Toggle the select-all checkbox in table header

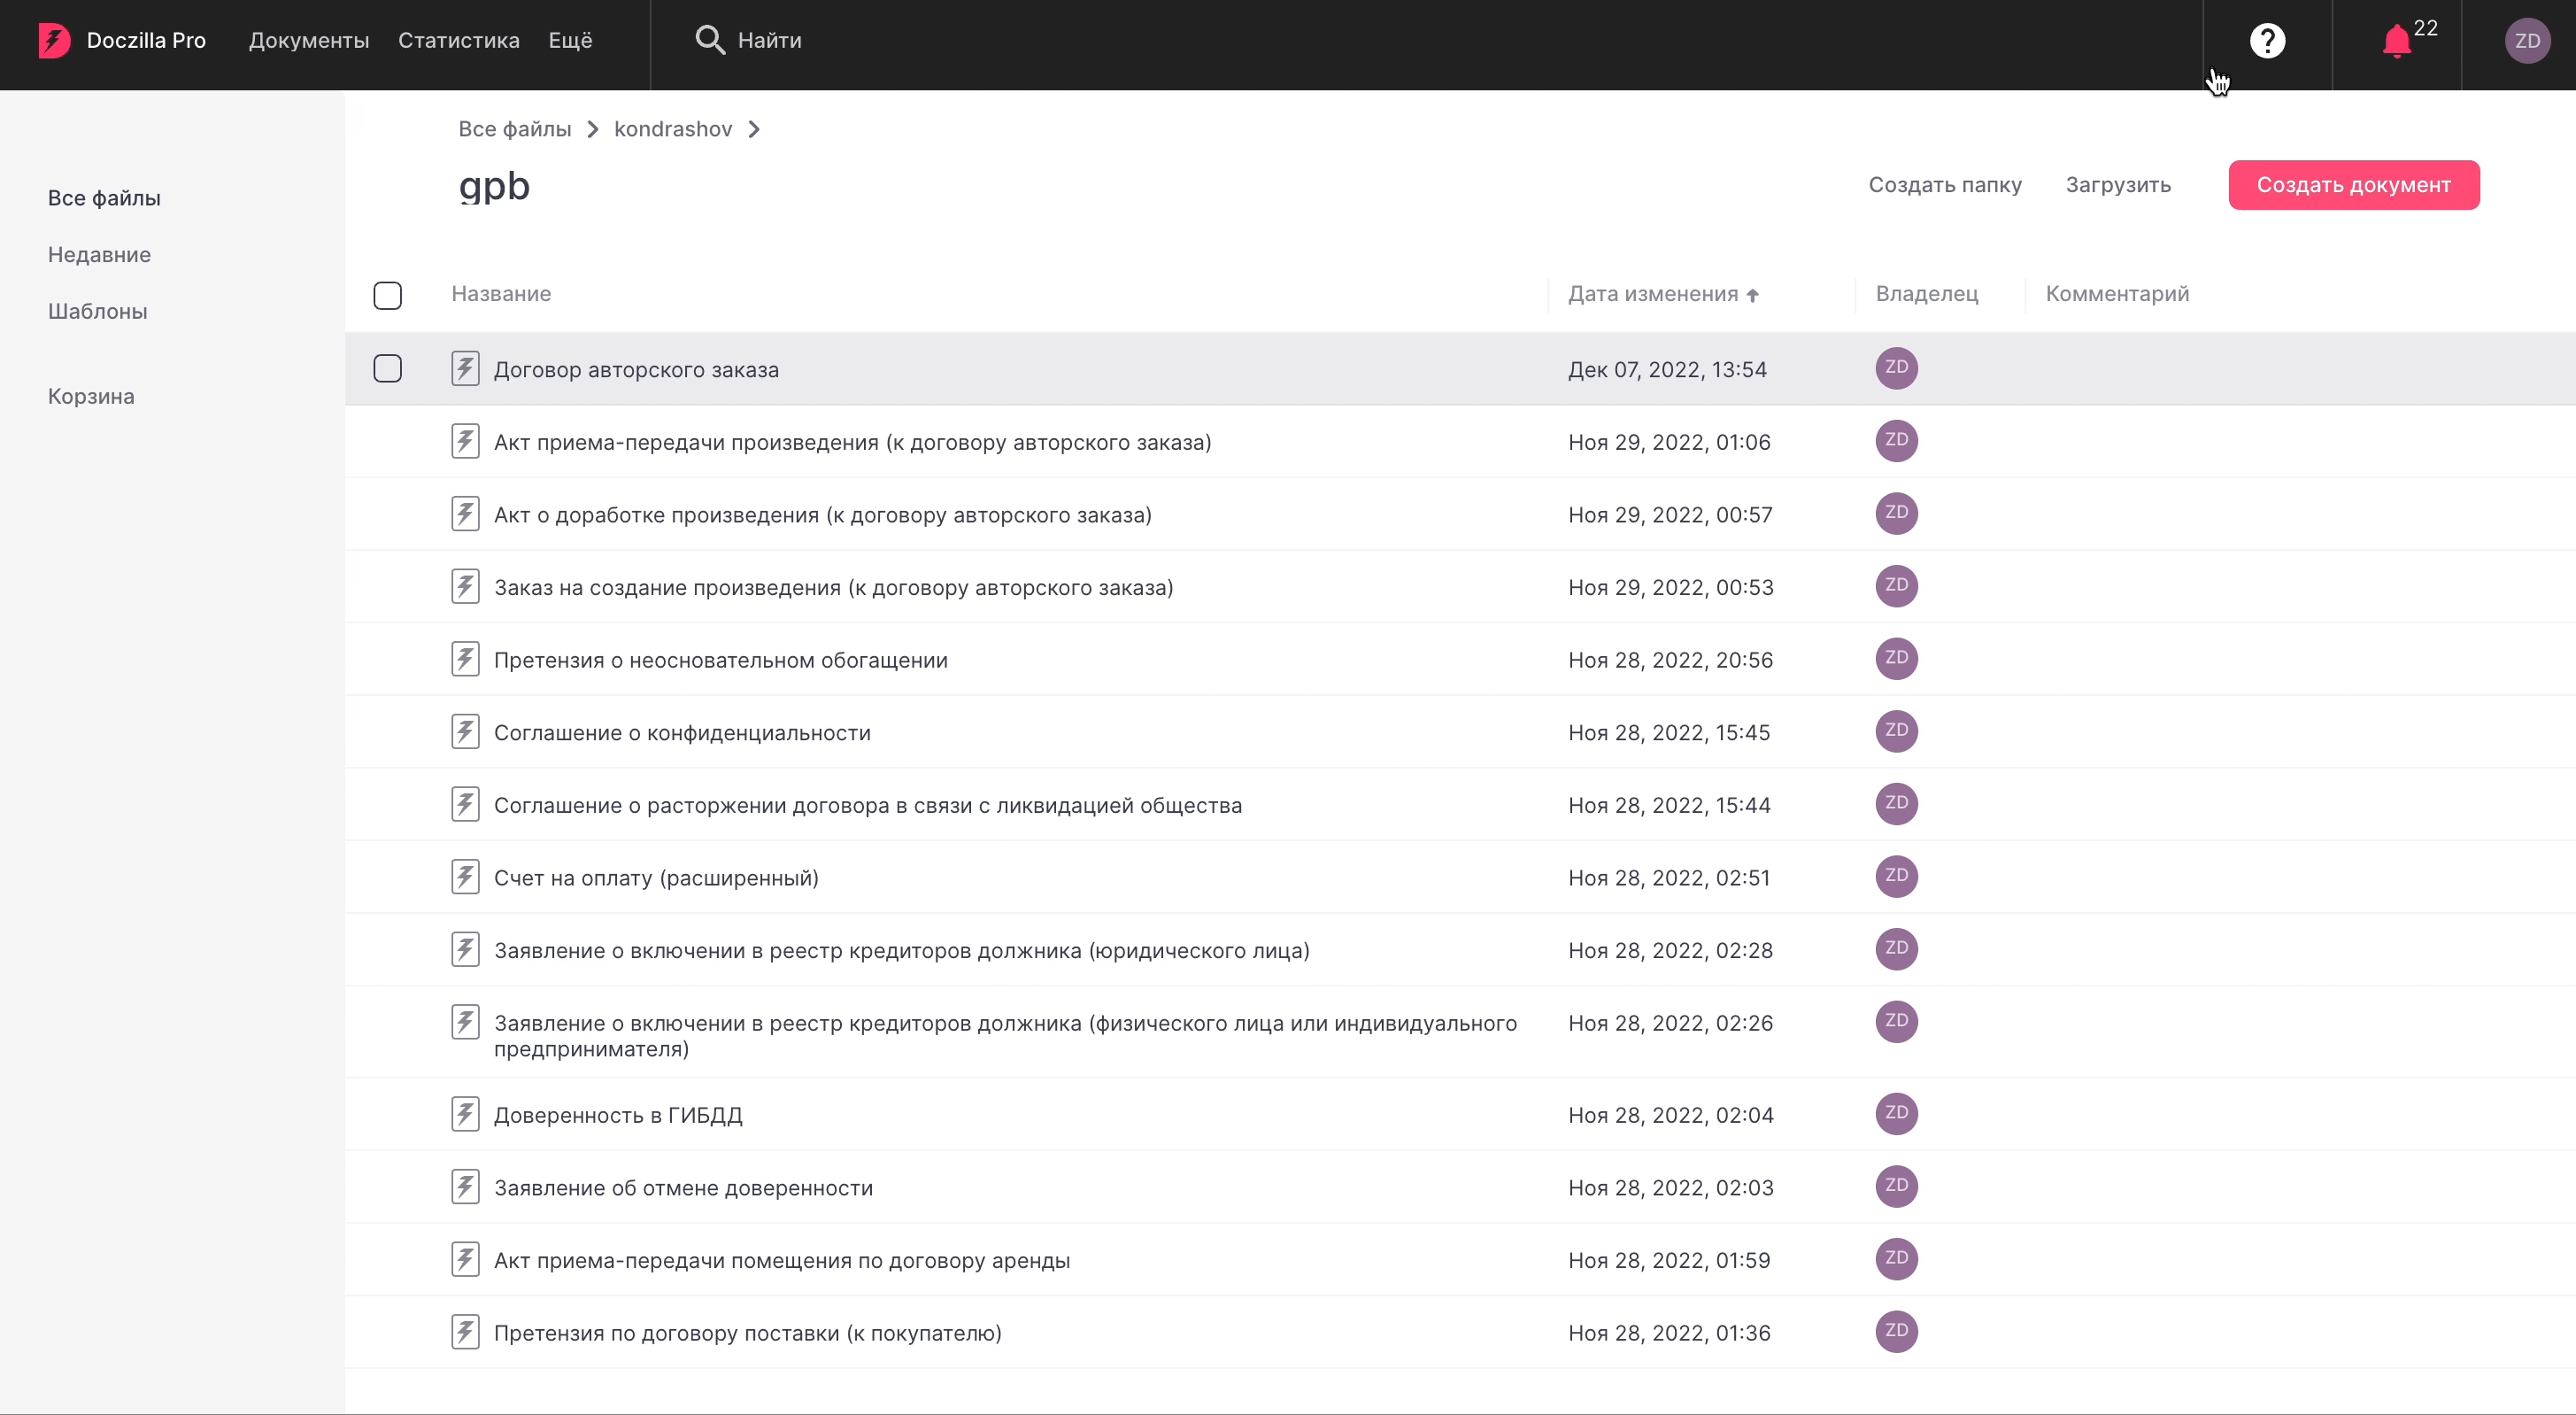[388, 295]
